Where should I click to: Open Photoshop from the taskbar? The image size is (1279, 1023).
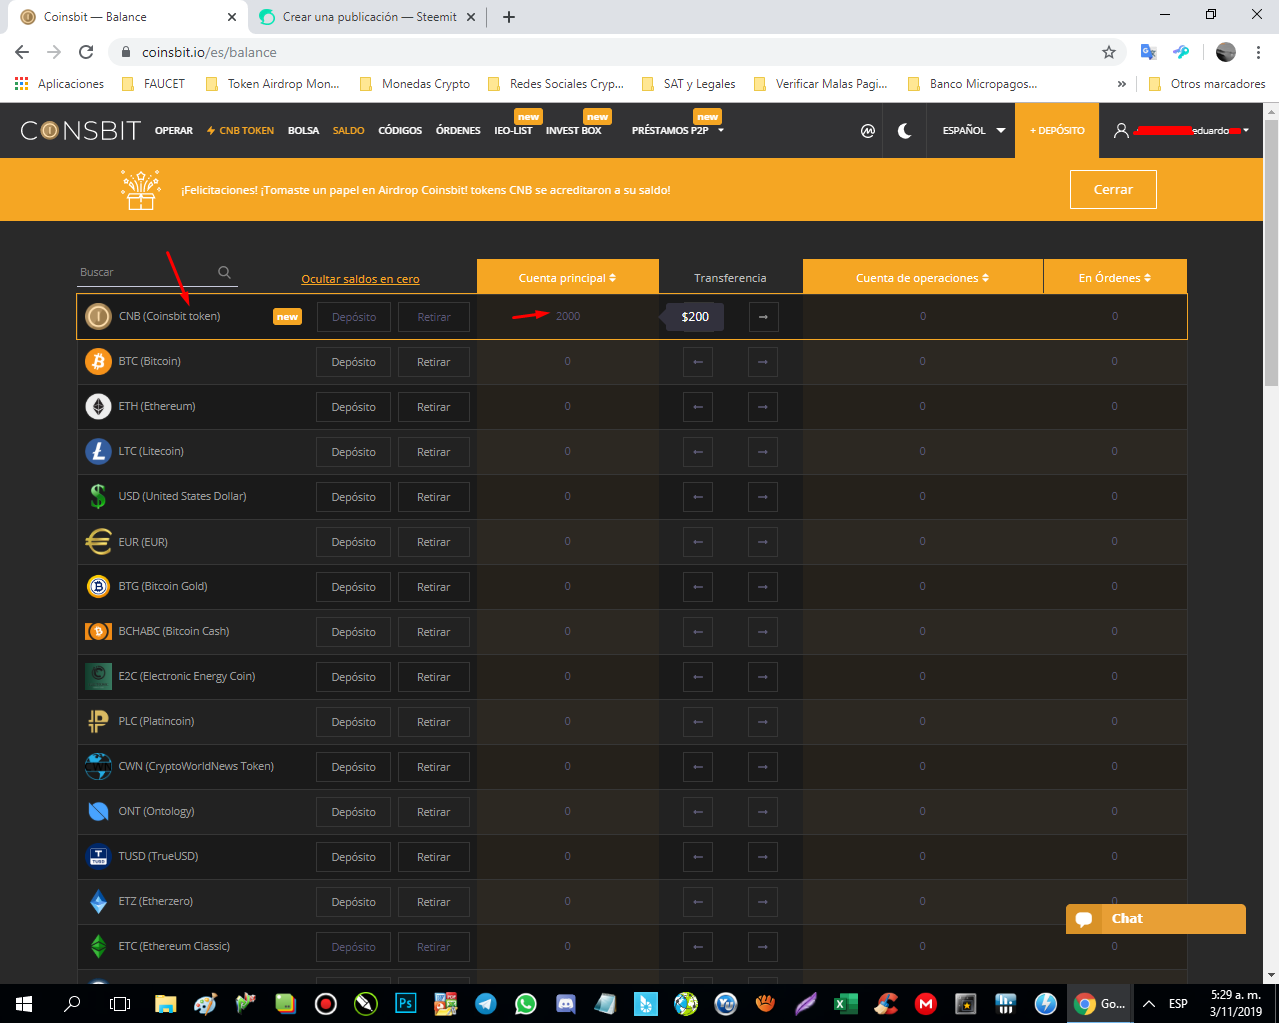406,1003
